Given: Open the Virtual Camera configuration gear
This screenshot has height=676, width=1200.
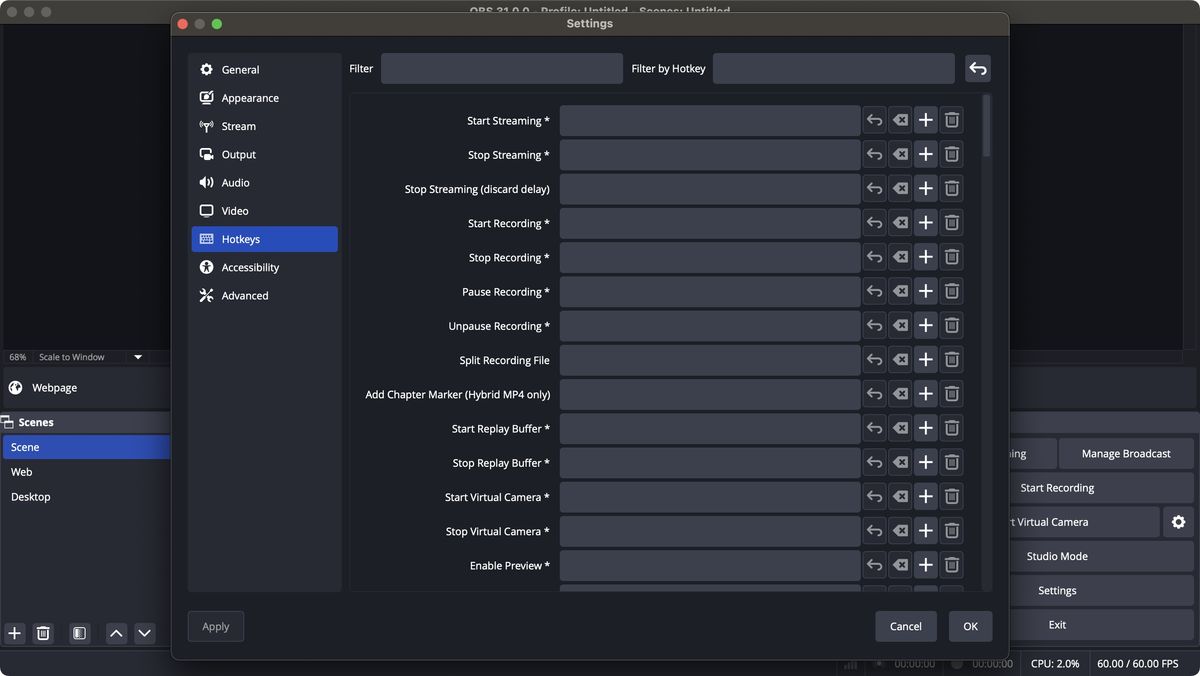Looking at the screenshot, I should [x=1179, y=521].
